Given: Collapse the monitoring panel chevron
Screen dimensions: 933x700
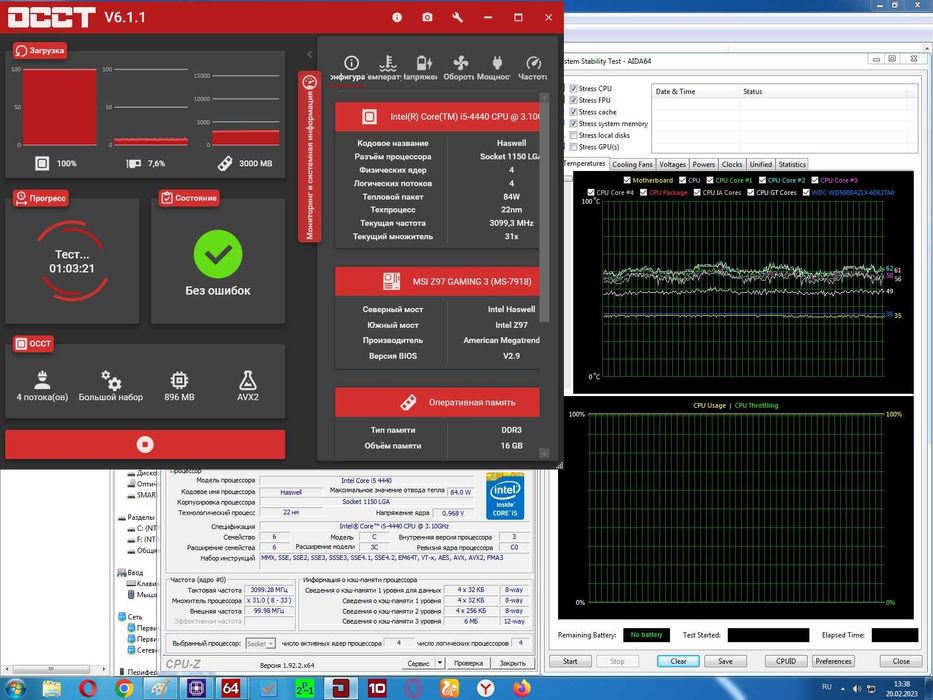Looking at the screenshot, I should pos(309,54).
